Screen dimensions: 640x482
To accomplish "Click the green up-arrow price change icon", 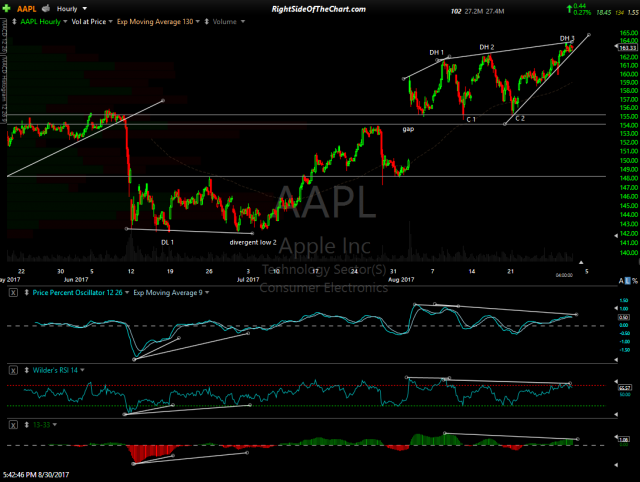I will pyautogui.click(x=569, y=9).
